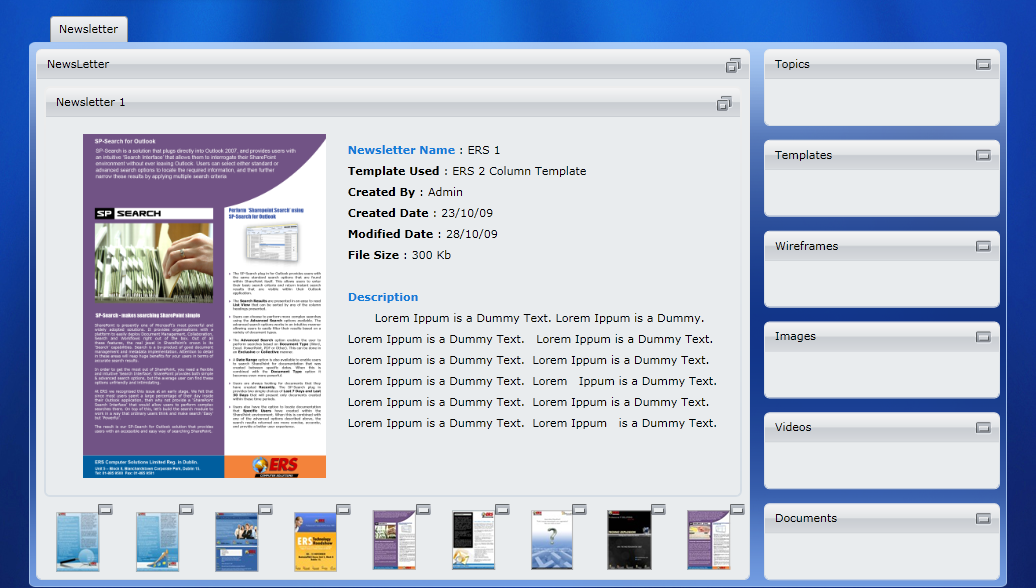The width and height of the screenshot is (1036, 588).
Task: Click the Description heading
Action: click(x=383, y=297)
